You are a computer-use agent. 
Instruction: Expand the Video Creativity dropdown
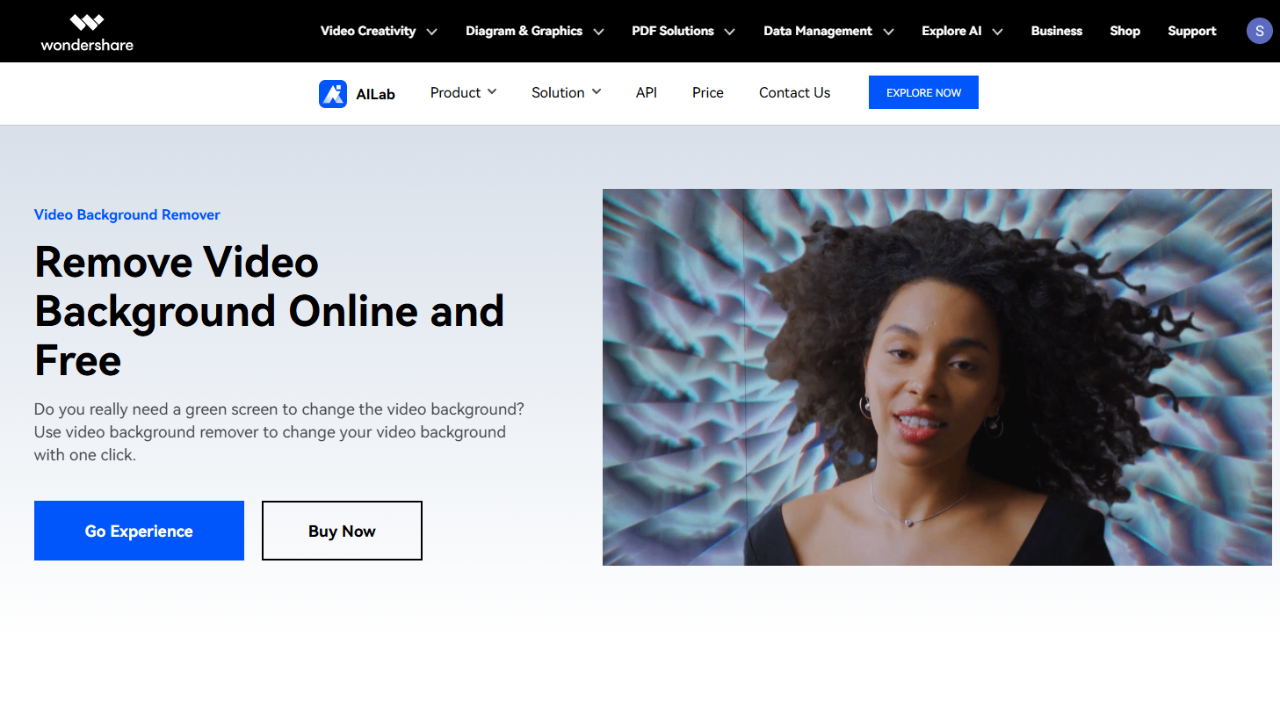click(x=378, y=31)
